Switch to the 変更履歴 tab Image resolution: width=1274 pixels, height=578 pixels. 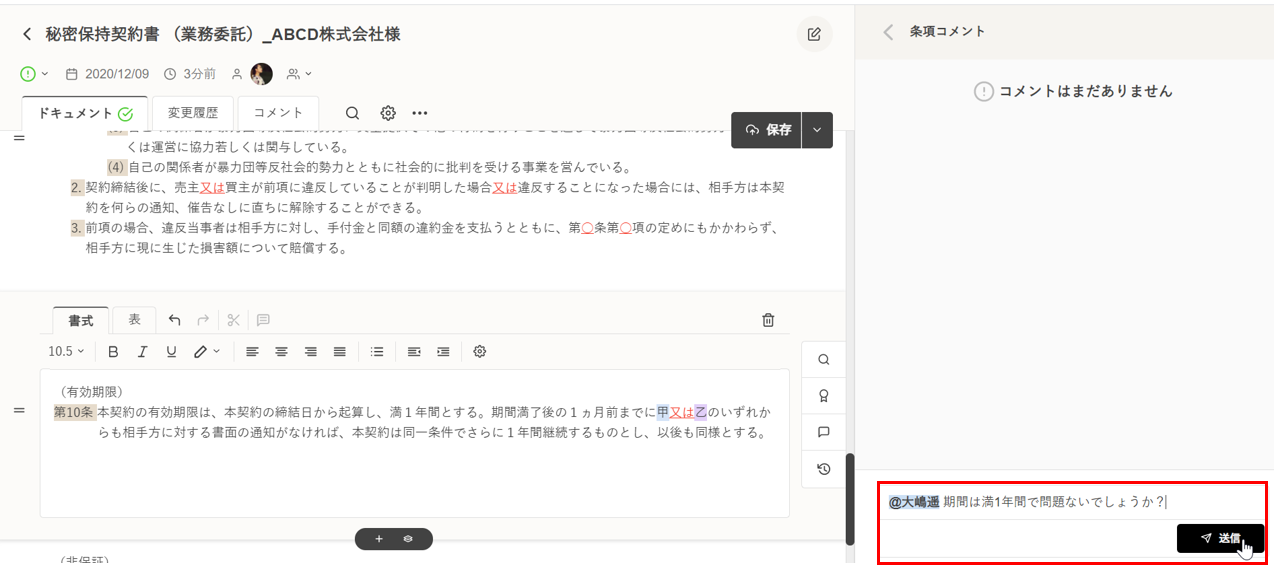tap(192, 113)
